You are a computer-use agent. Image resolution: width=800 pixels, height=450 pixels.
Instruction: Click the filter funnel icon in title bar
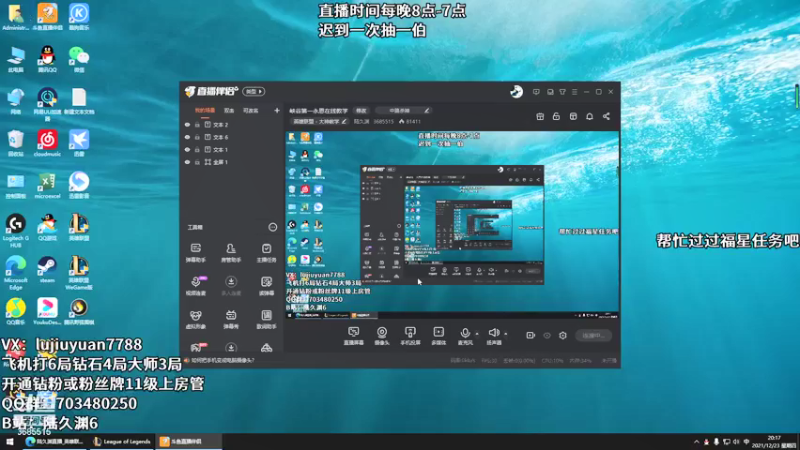tap(562, 92)
